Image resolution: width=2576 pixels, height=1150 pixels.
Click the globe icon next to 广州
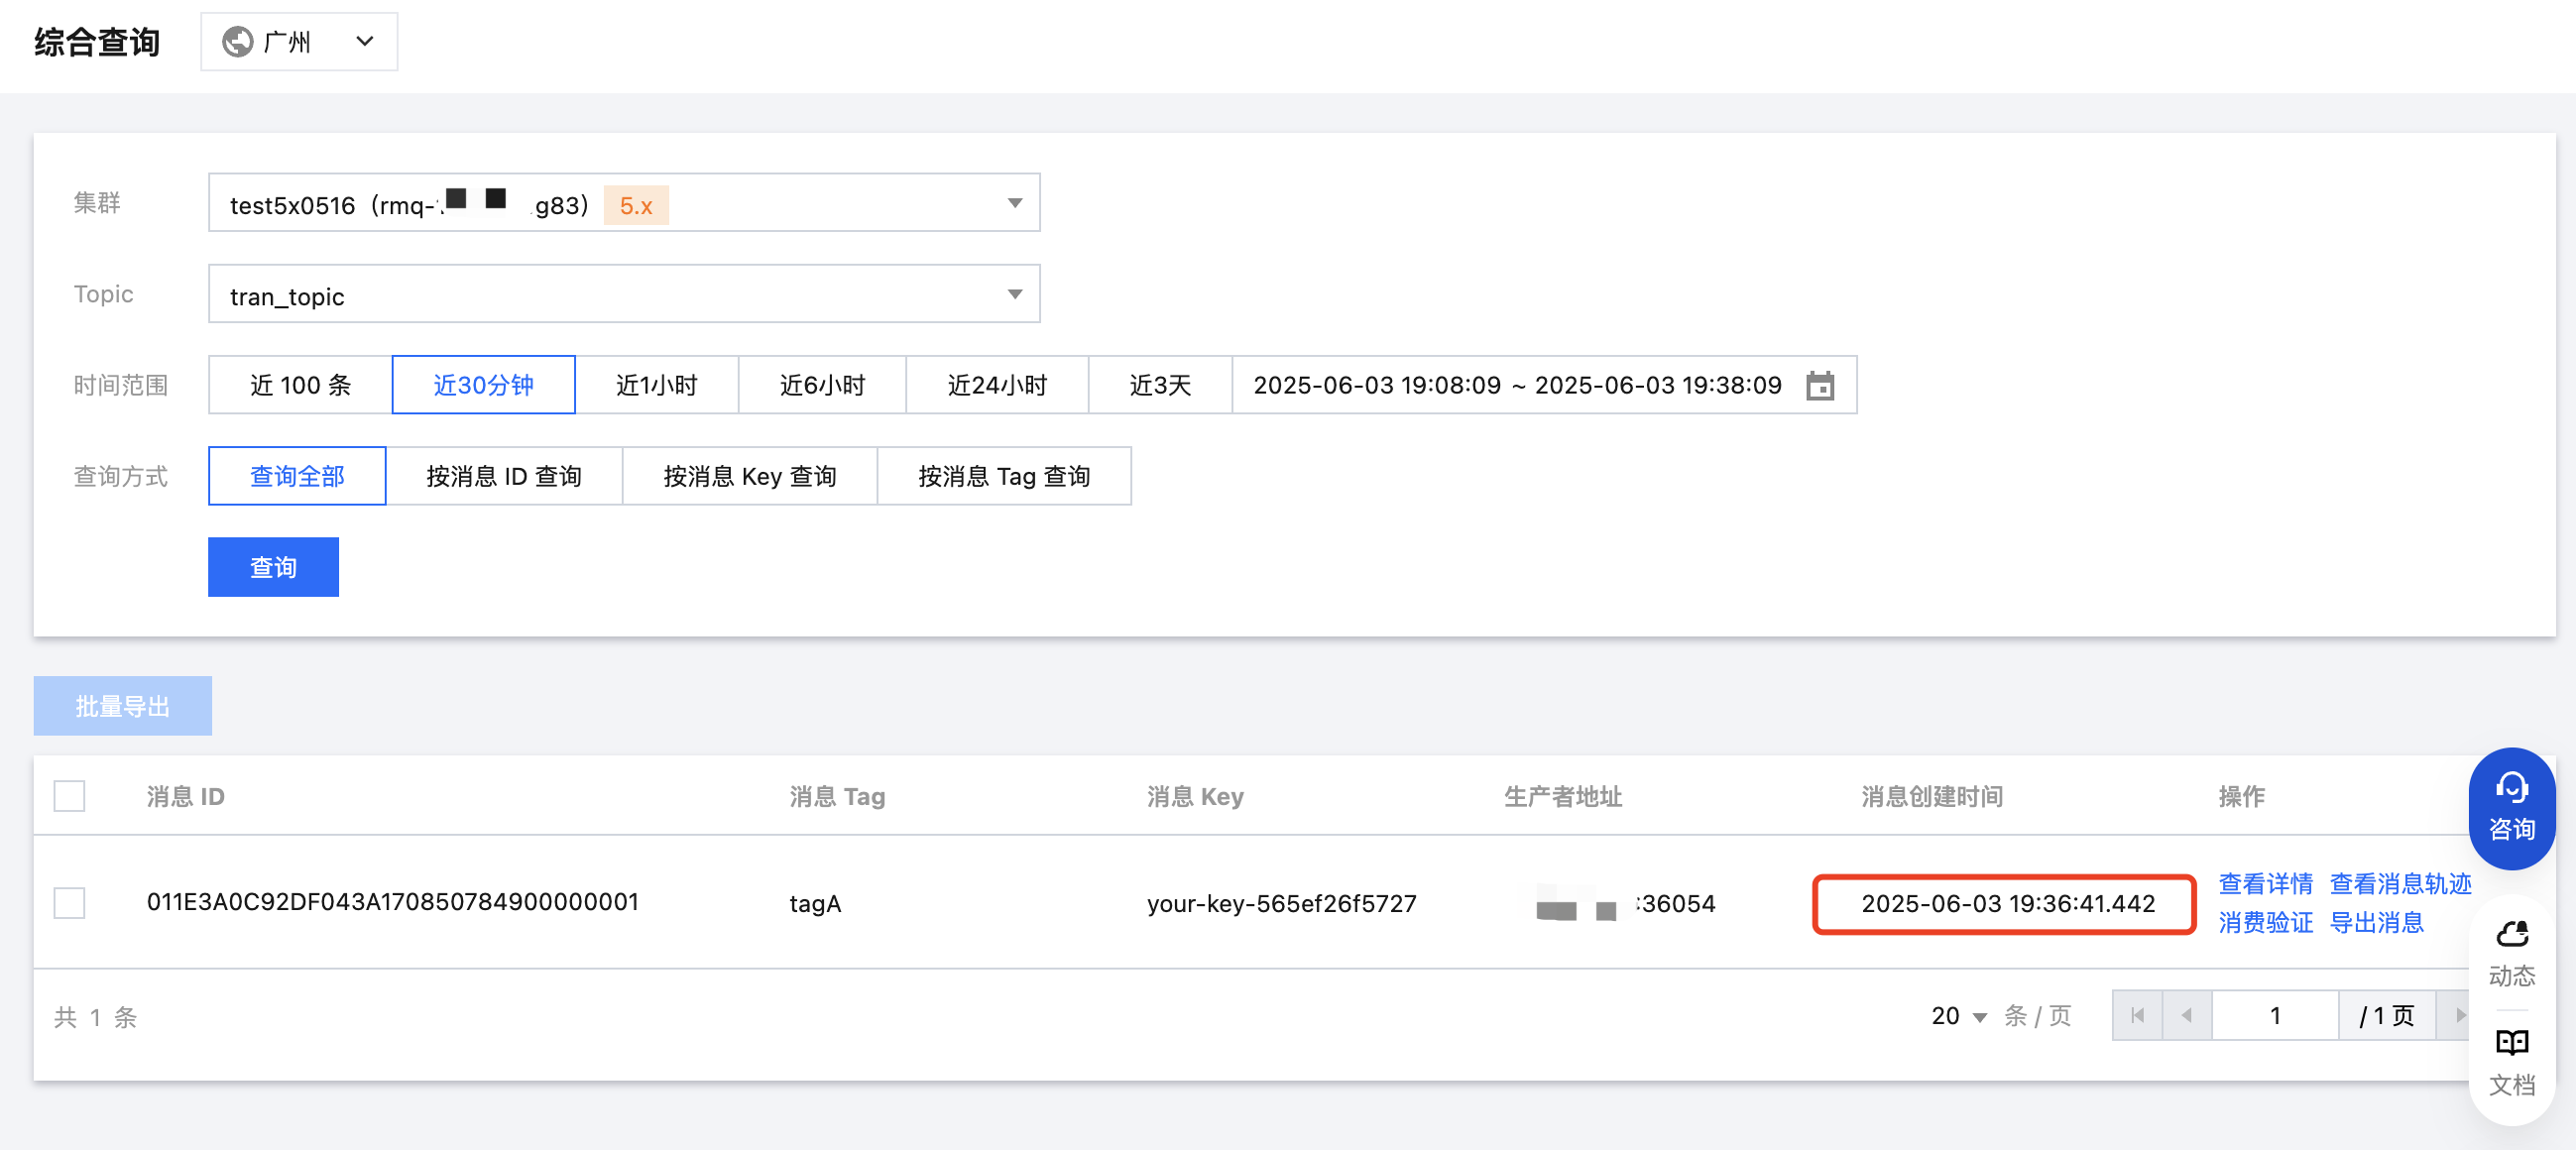[x=237, y=42]
